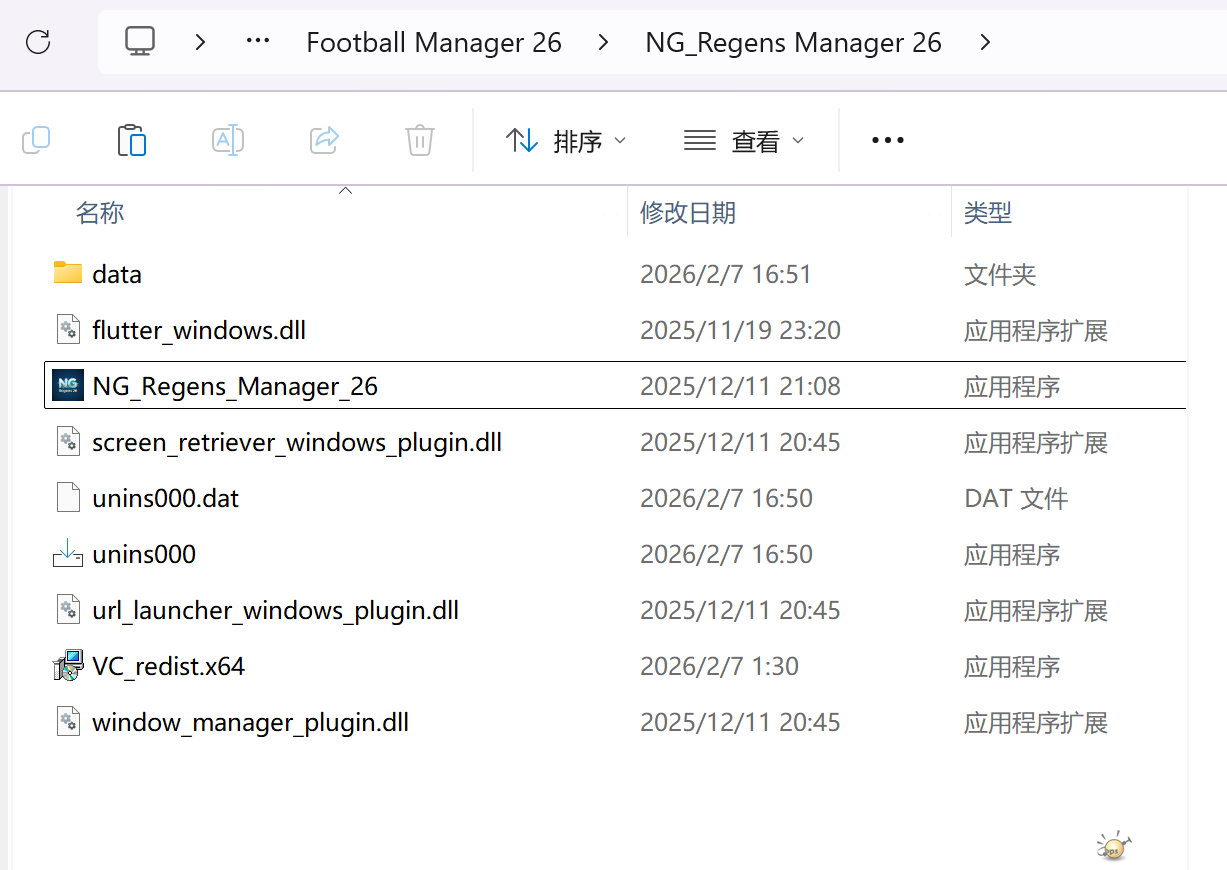Click the WPS helper icon at bottom right
1227x870 pixels.
(1113, 845)
